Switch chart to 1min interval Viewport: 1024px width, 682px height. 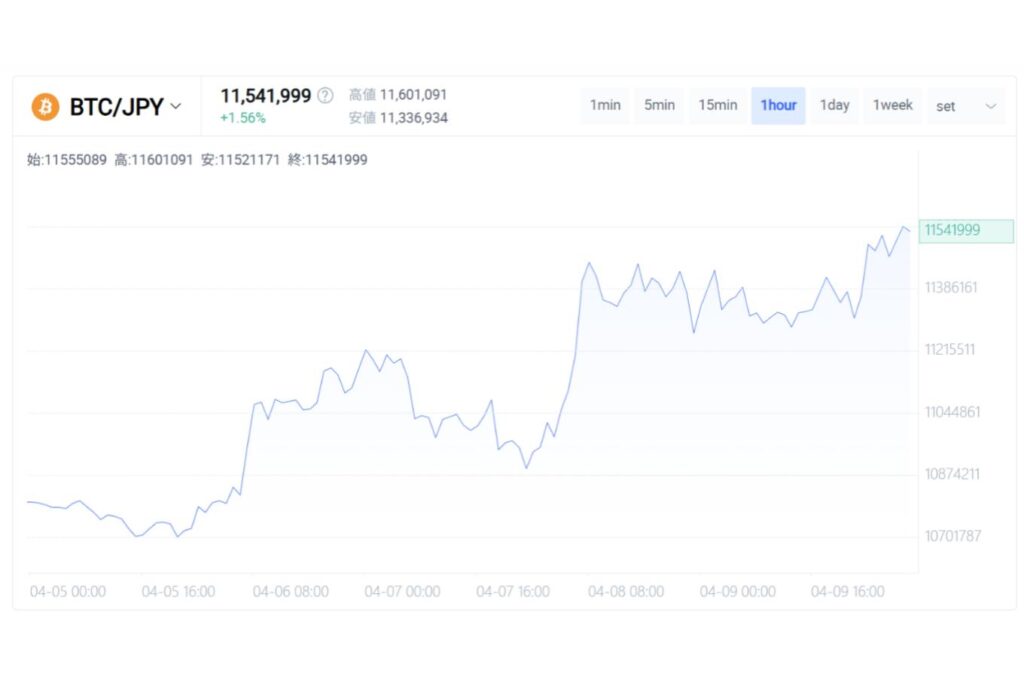[x=604, y=105]
